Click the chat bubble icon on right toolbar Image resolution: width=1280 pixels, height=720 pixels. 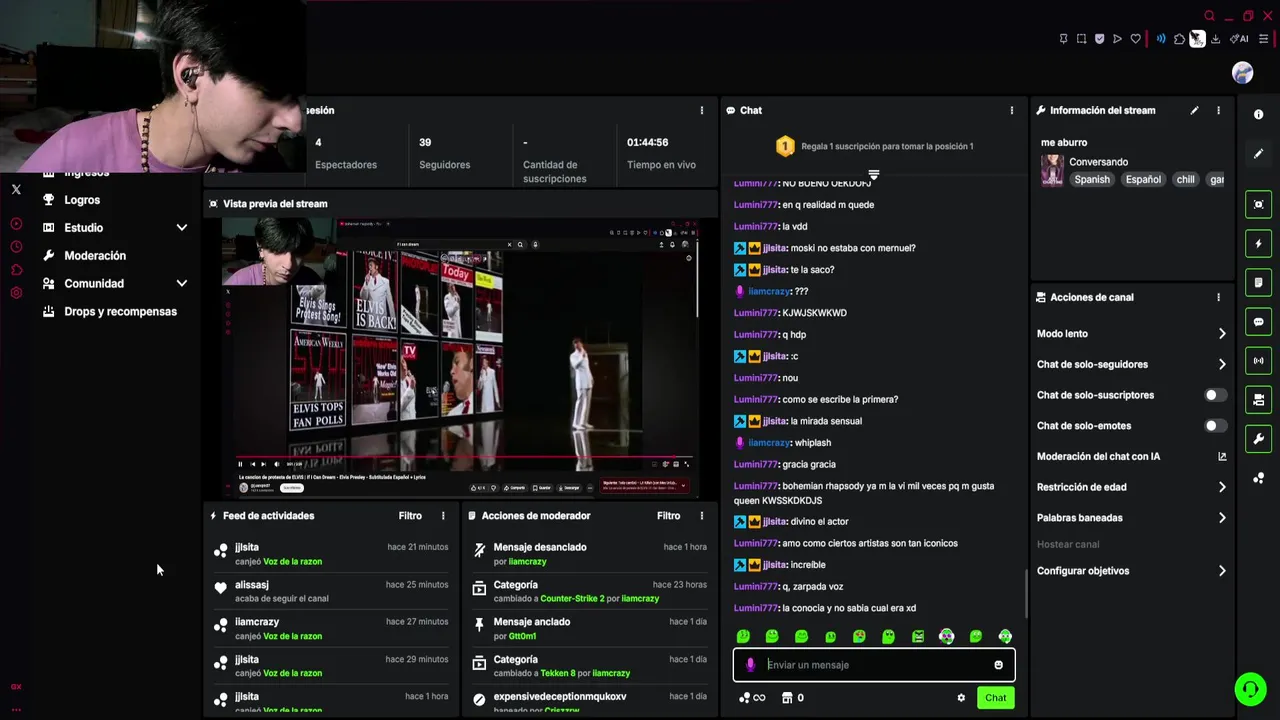(1258, 322)
